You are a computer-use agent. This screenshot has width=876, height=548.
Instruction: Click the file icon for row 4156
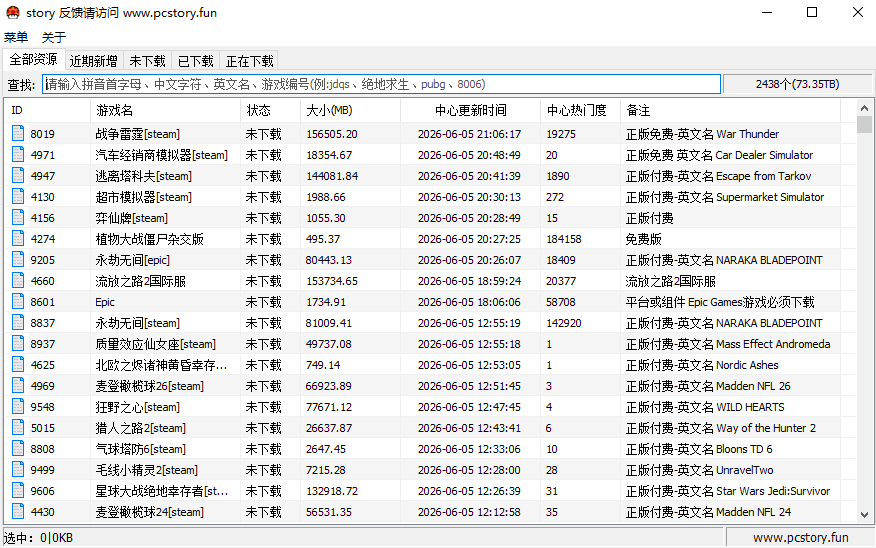pos(18,217)
